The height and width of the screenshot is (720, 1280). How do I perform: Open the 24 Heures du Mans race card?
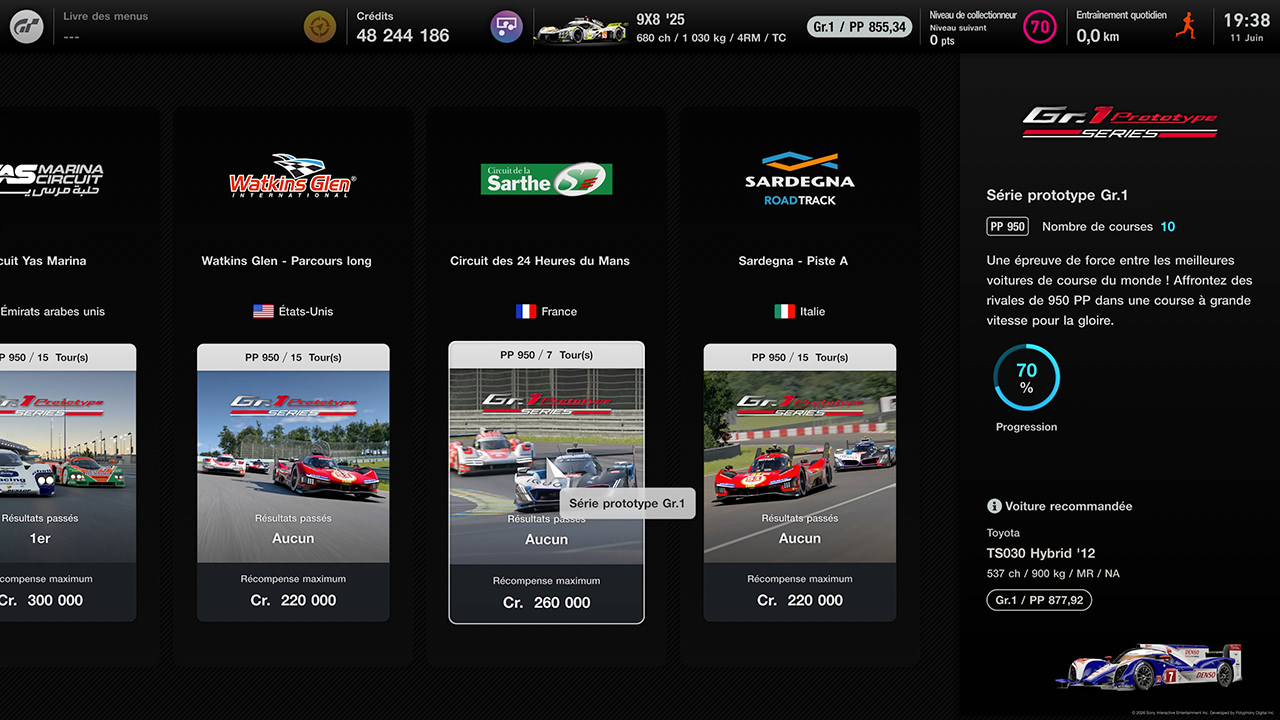[546, 483]
